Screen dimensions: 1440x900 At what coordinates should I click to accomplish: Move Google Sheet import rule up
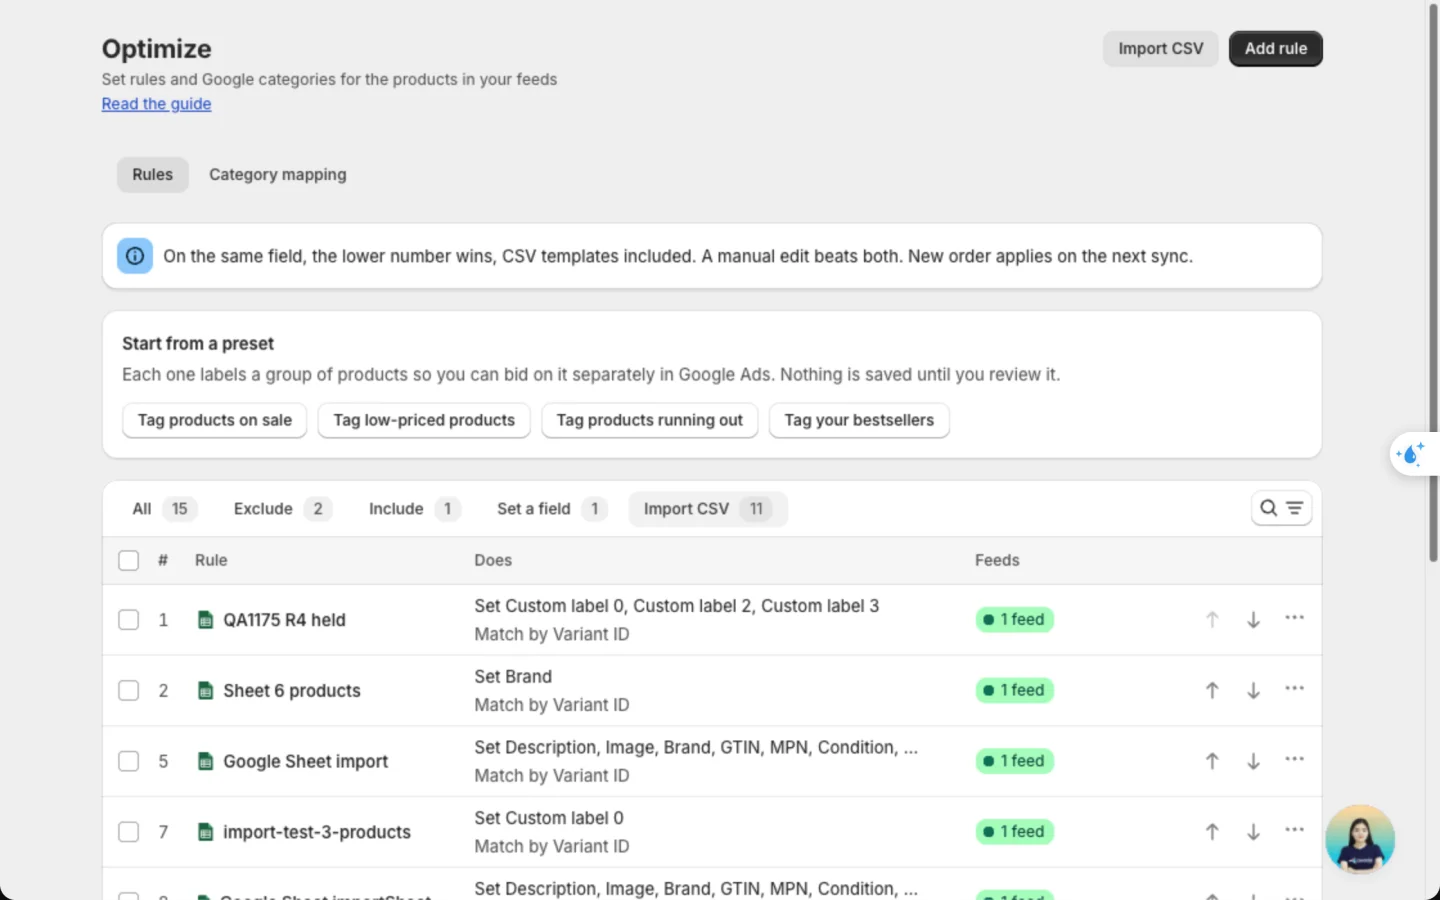point(1212,761)
